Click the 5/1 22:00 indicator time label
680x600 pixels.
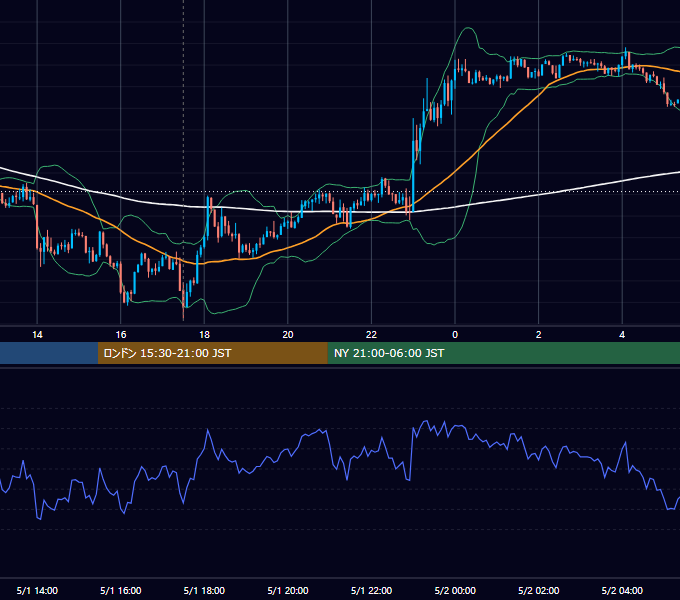click(371, 590)
